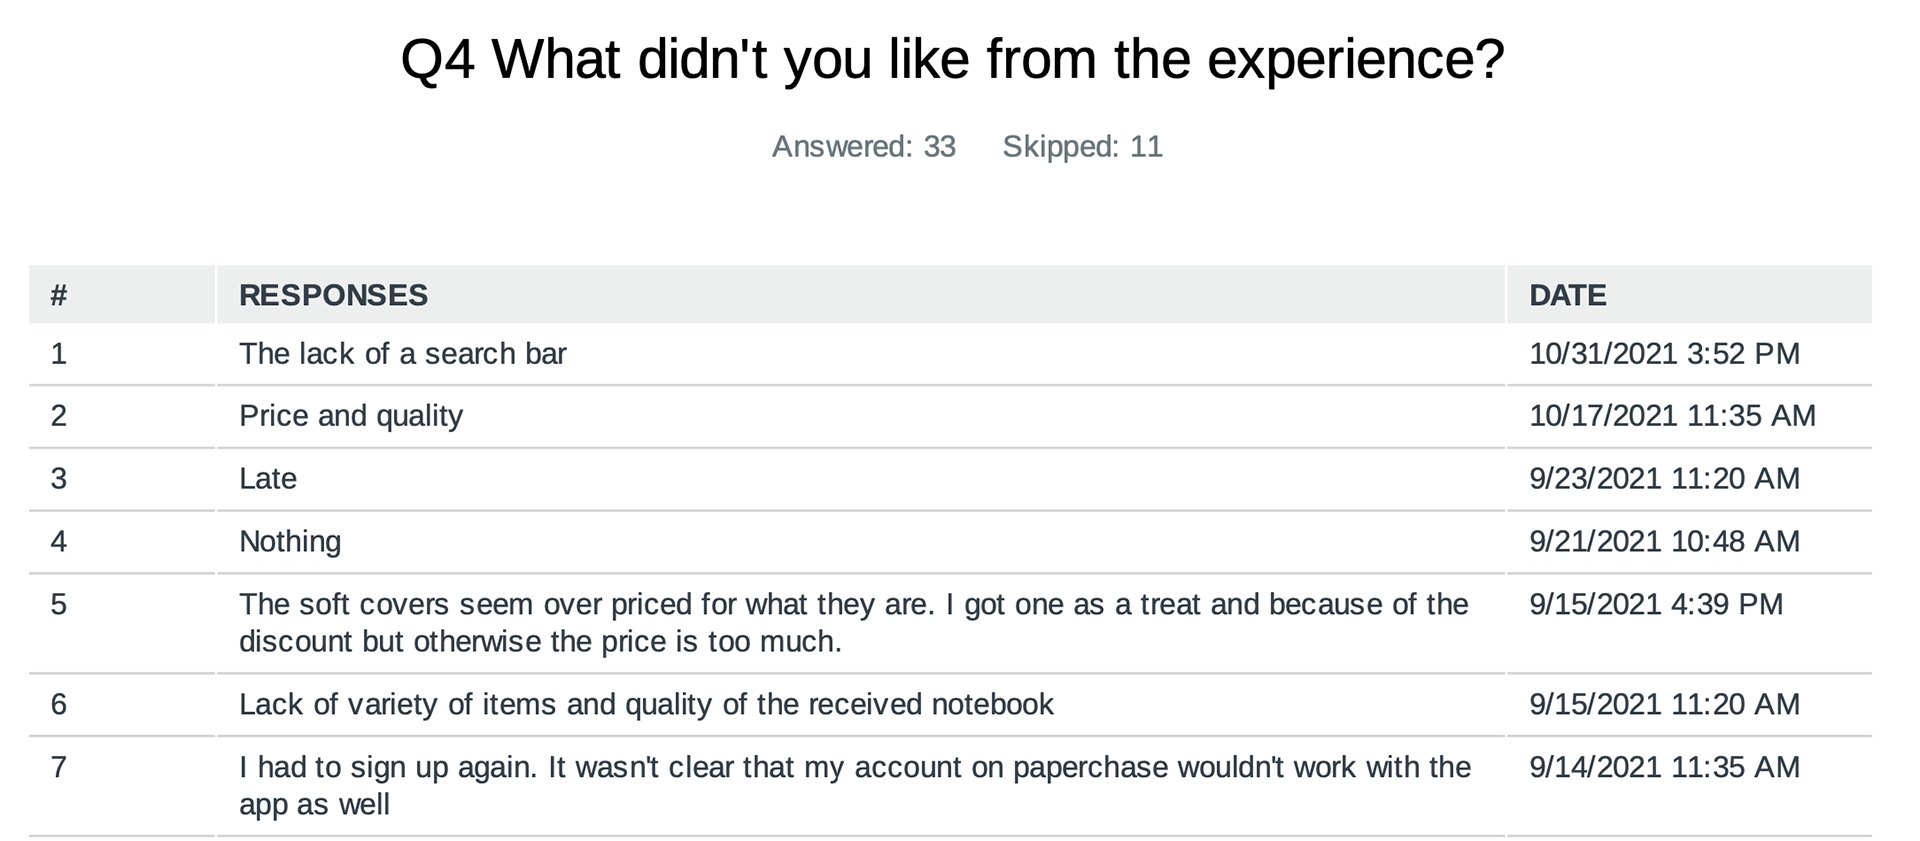Image resolution: width=1920 pixels, height=841 pixels.
Task: Click the date 9/23/2021 11:20 AM
Action: coord(1664,479)
